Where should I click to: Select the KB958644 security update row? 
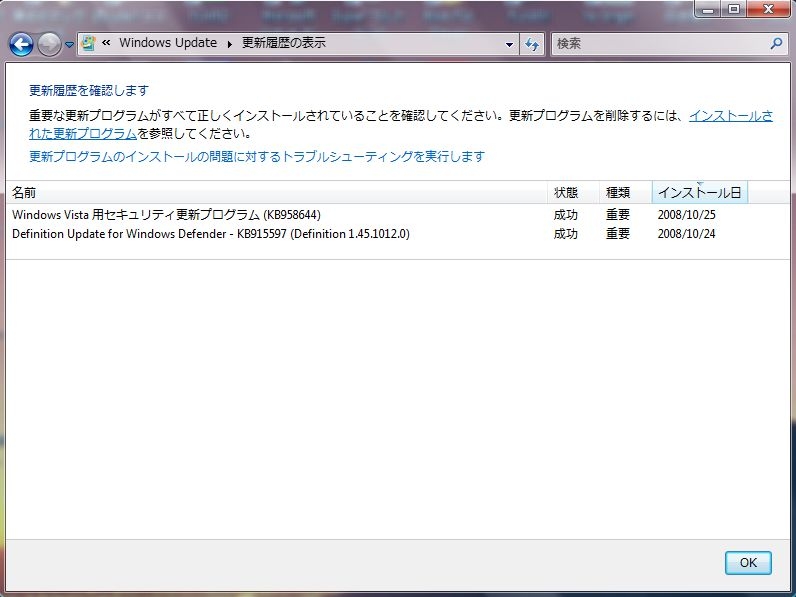[398, 215]
